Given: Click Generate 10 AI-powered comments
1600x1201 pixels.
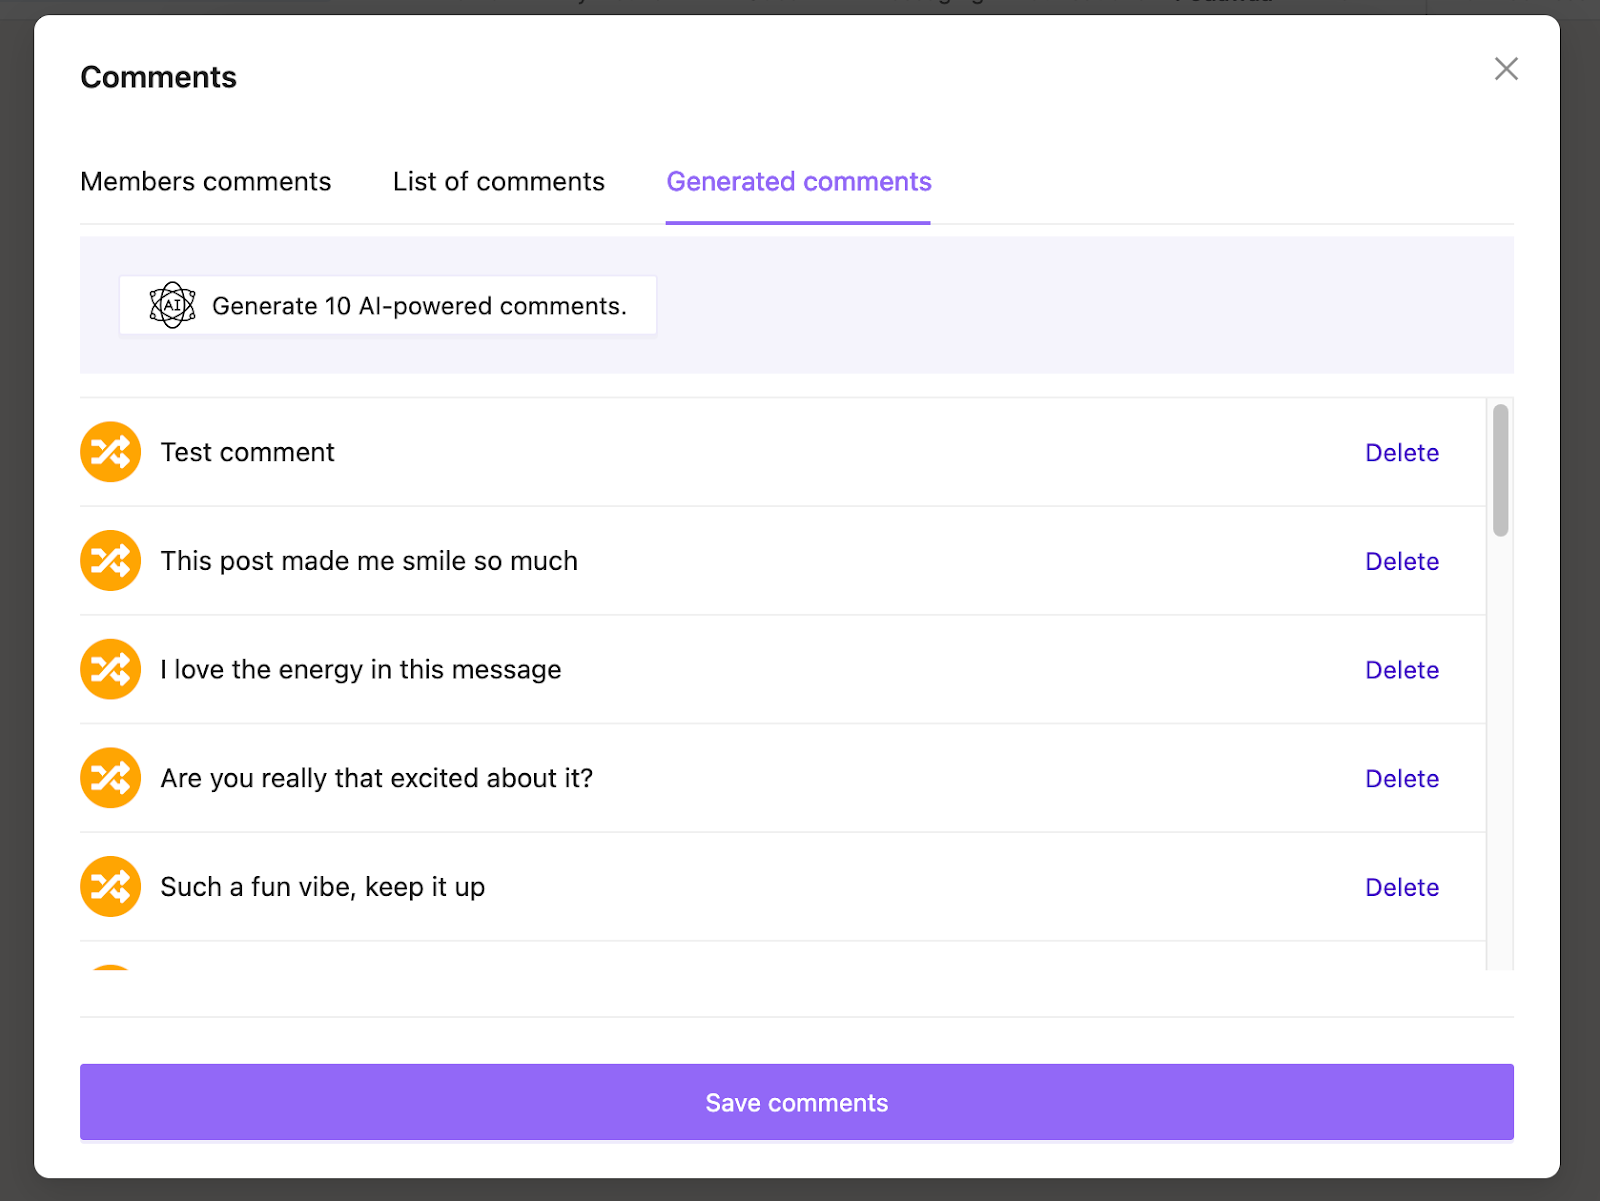Looking at the screenshot, I should pos(388,305).
